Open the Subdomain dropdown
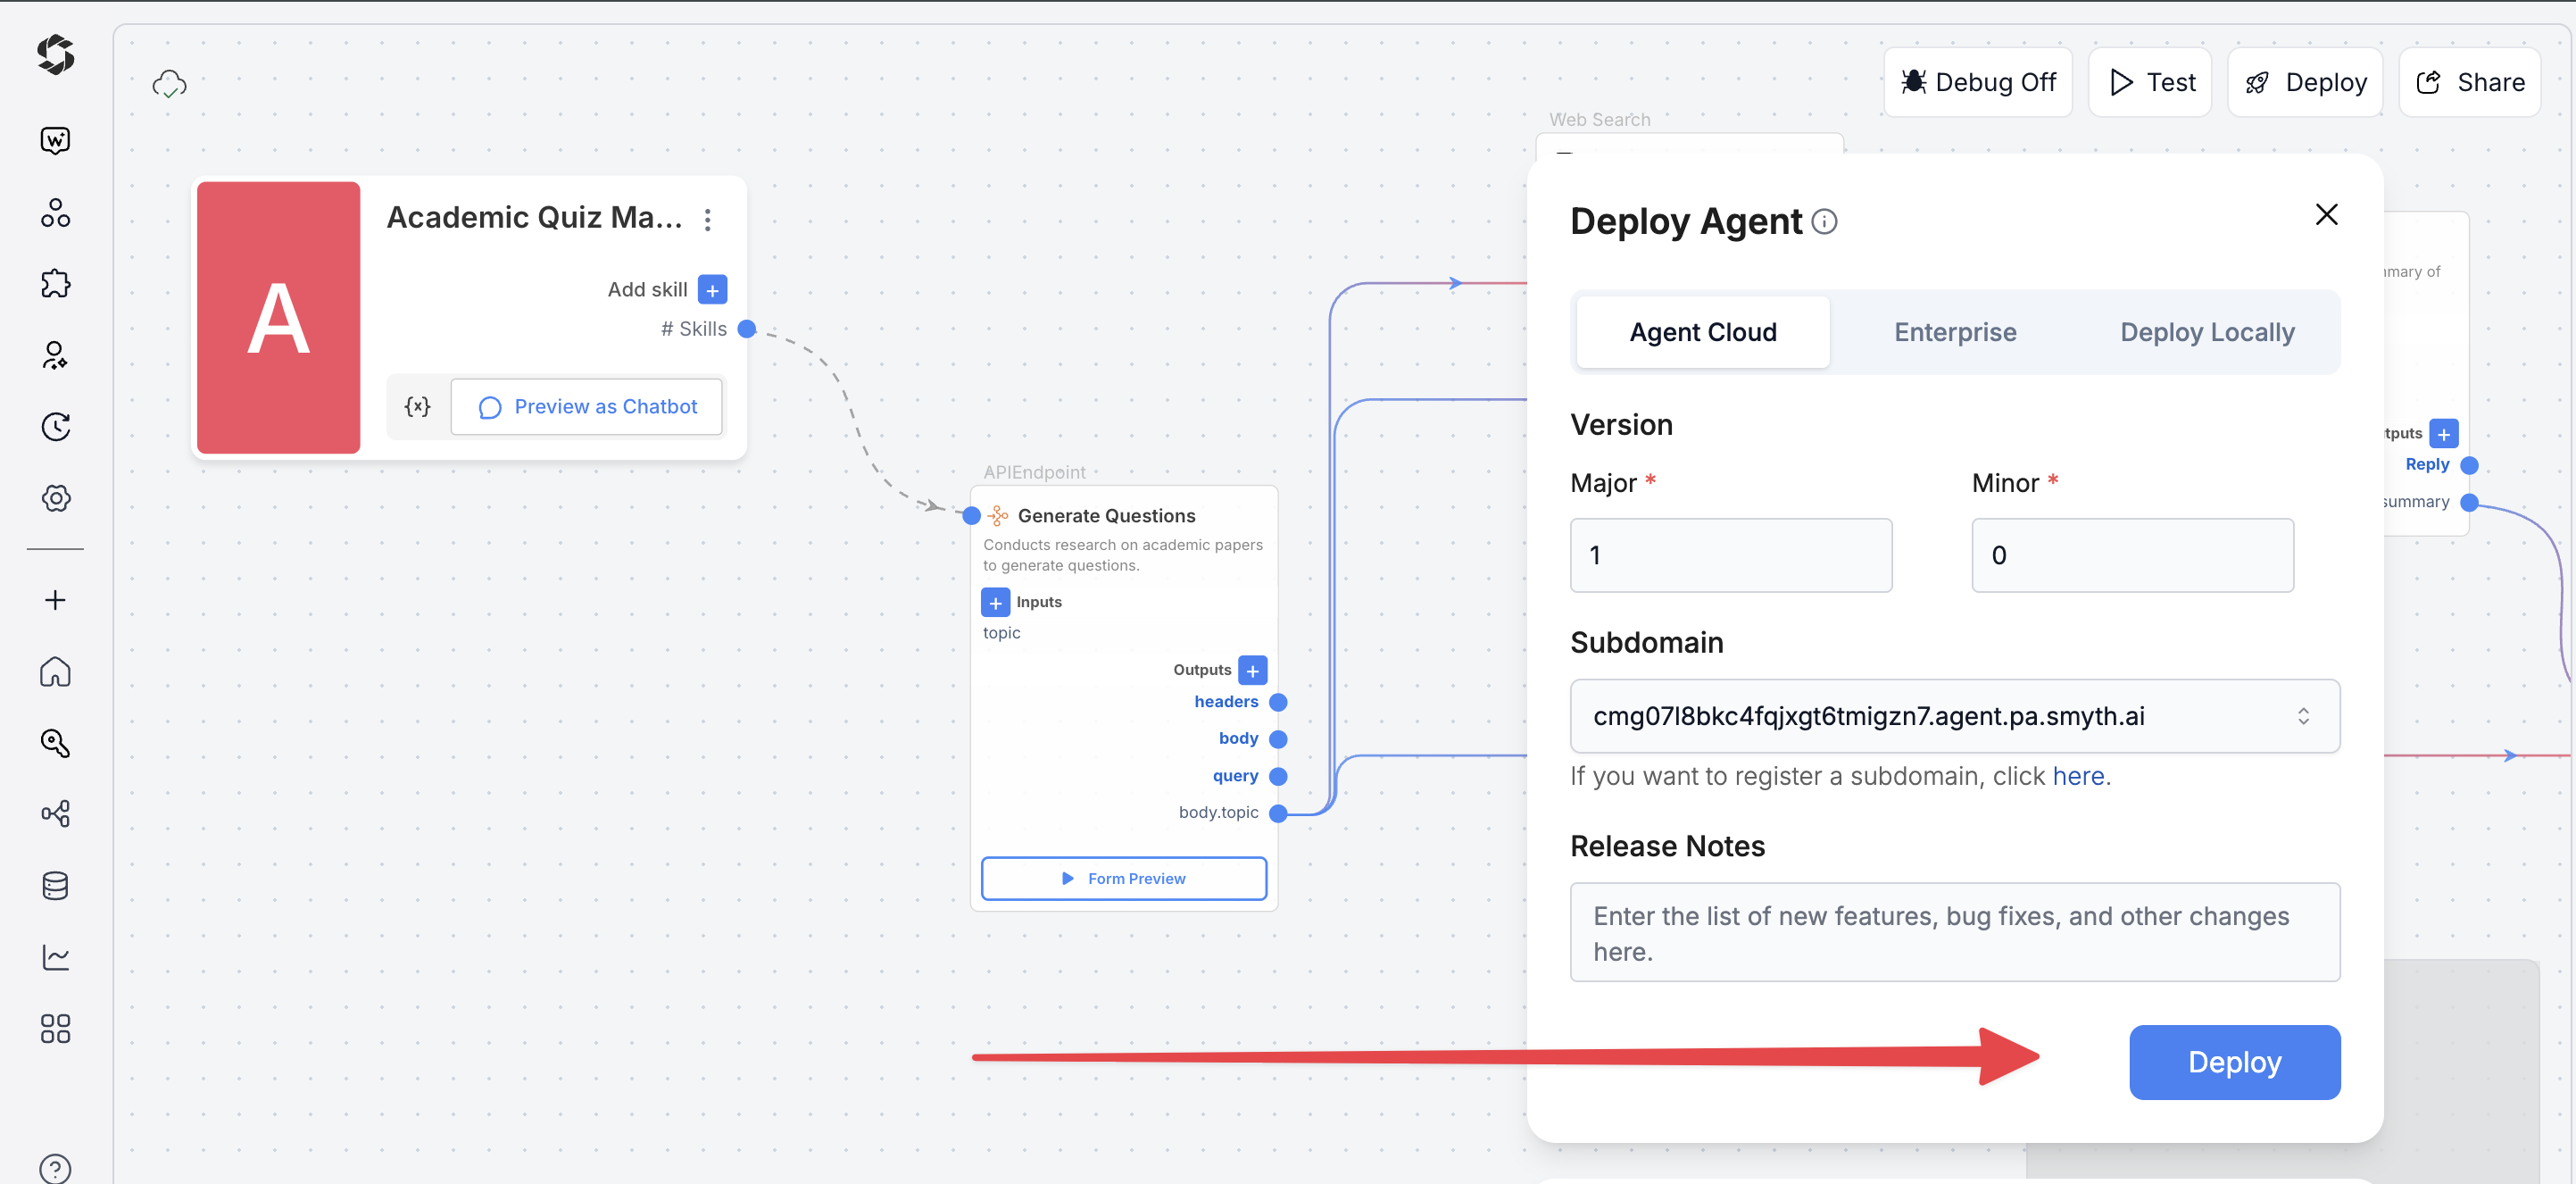 1955,716
